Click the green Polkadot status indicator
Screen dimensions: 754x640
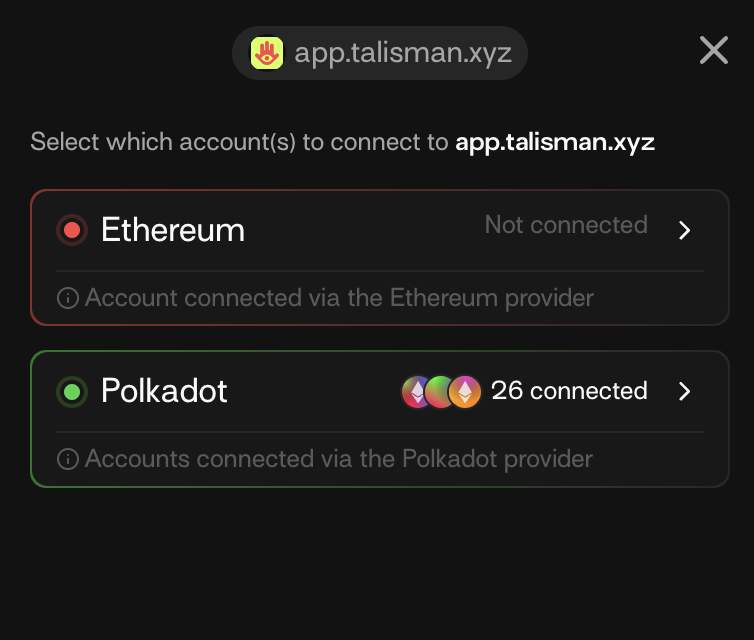click(72, 391)
